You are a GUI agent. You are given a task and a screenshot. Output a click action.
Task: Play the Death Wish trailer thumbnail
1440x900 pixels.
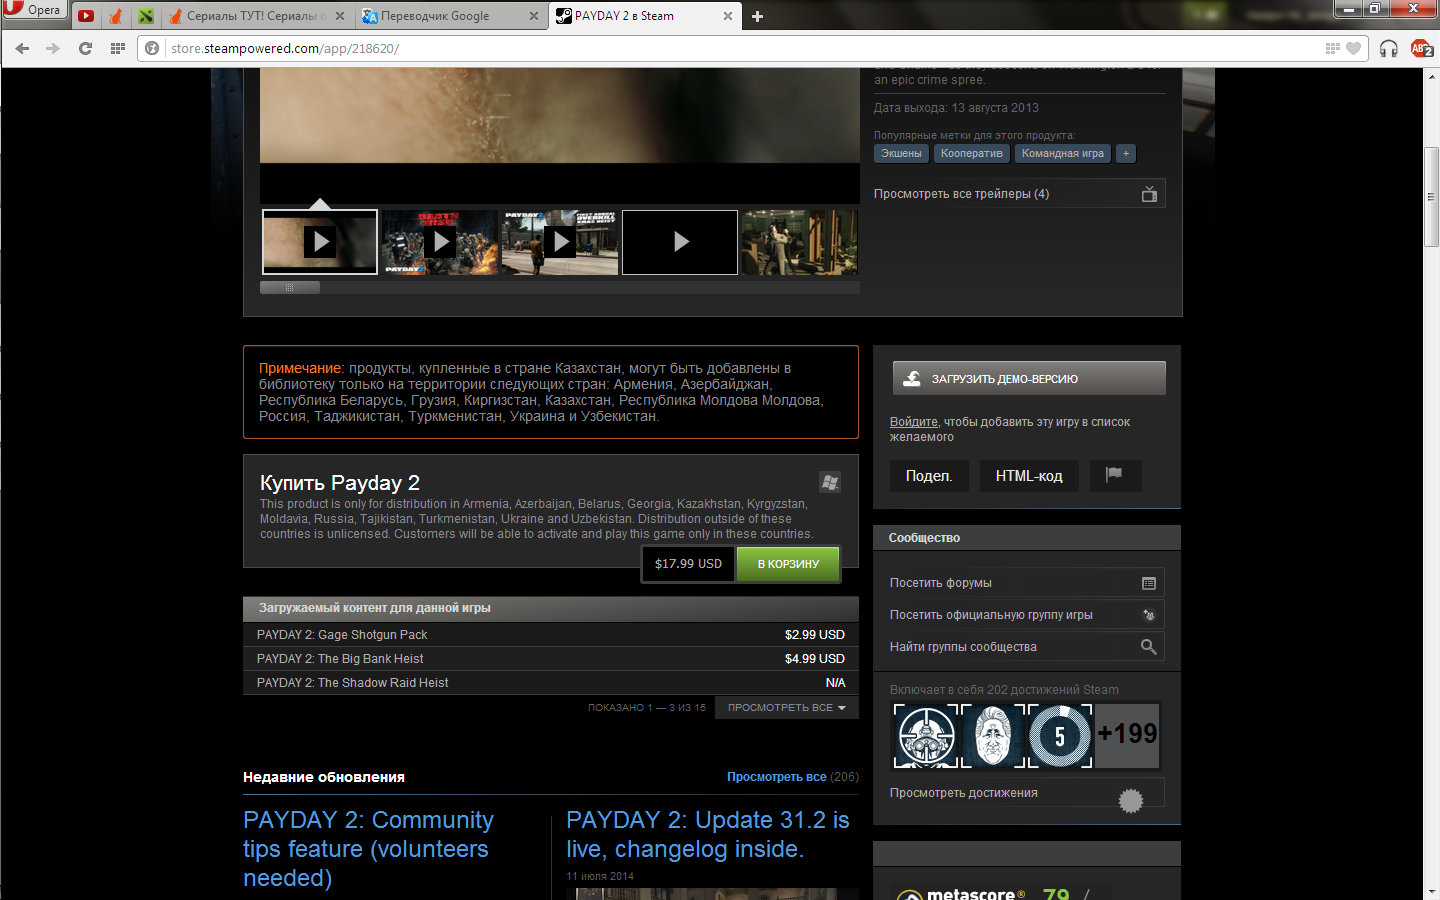440,242
